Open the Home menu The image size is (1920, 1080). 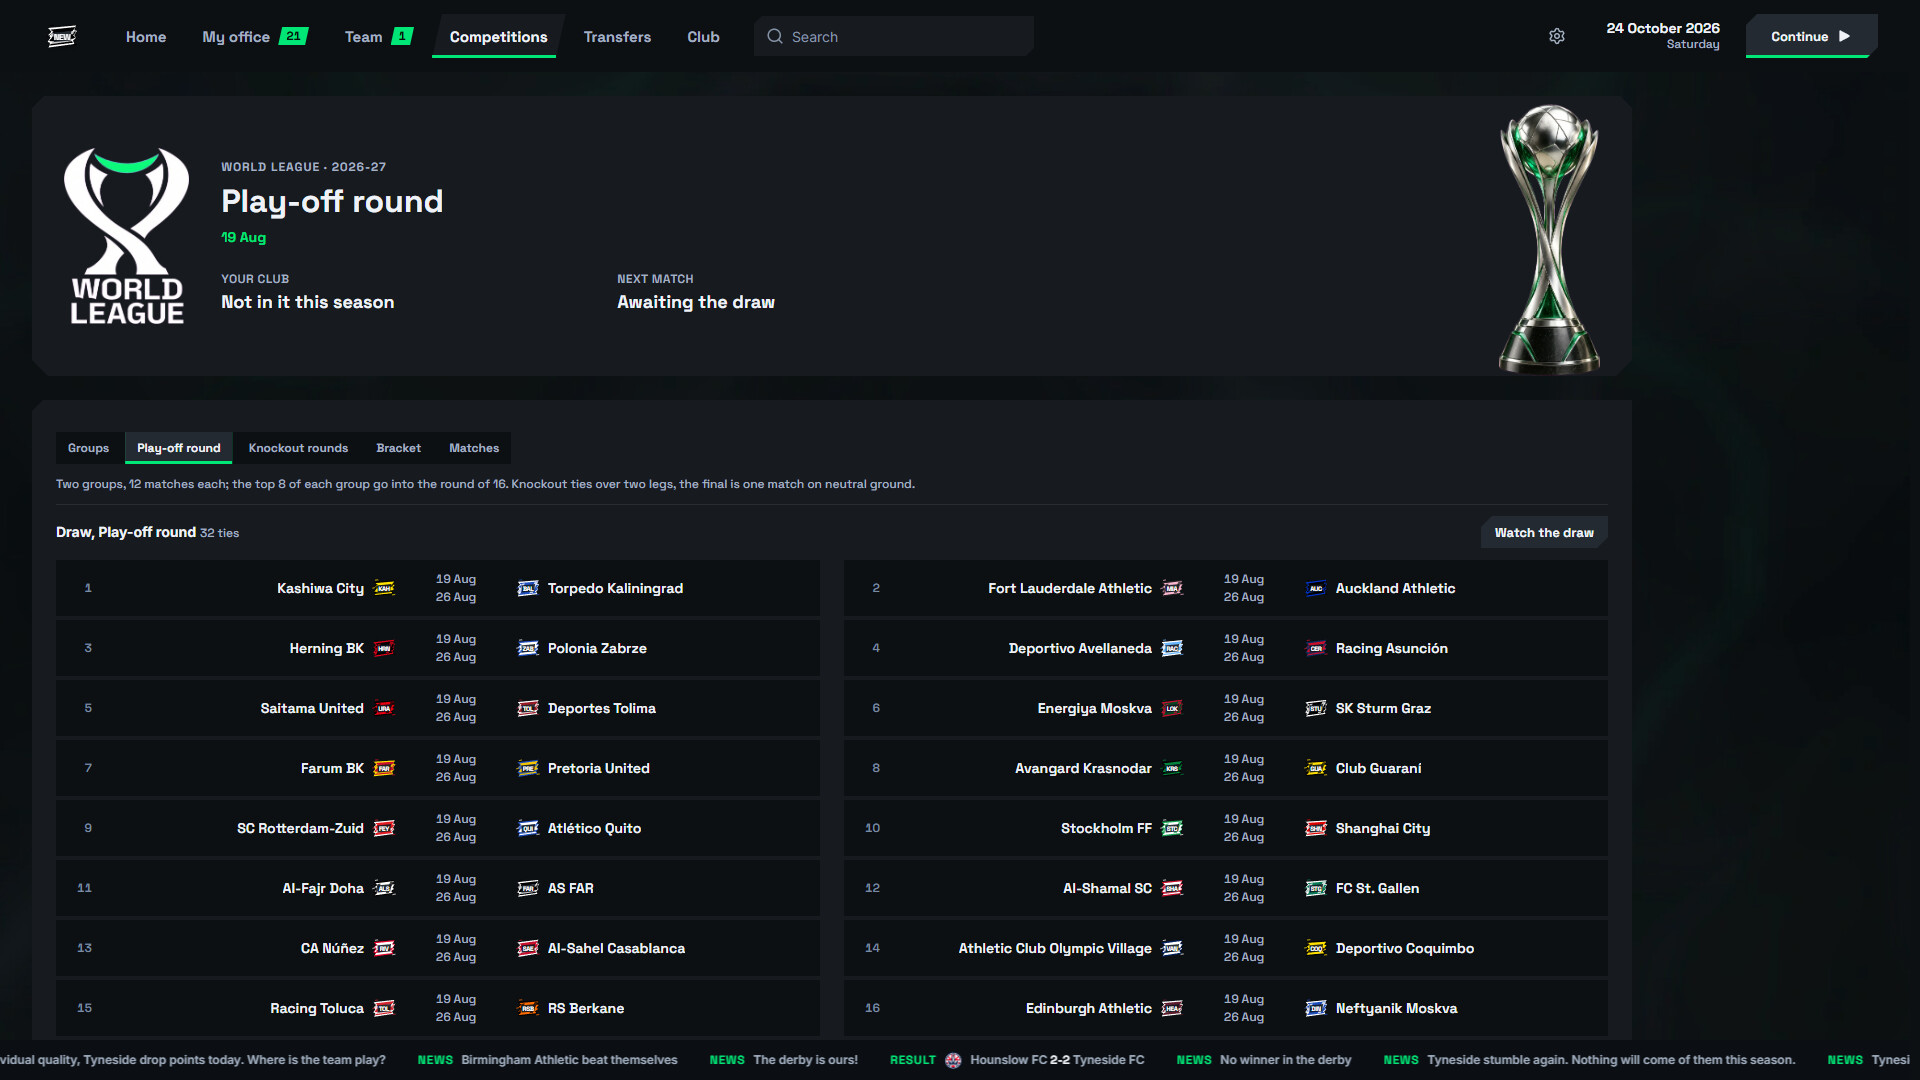point(146,36)
